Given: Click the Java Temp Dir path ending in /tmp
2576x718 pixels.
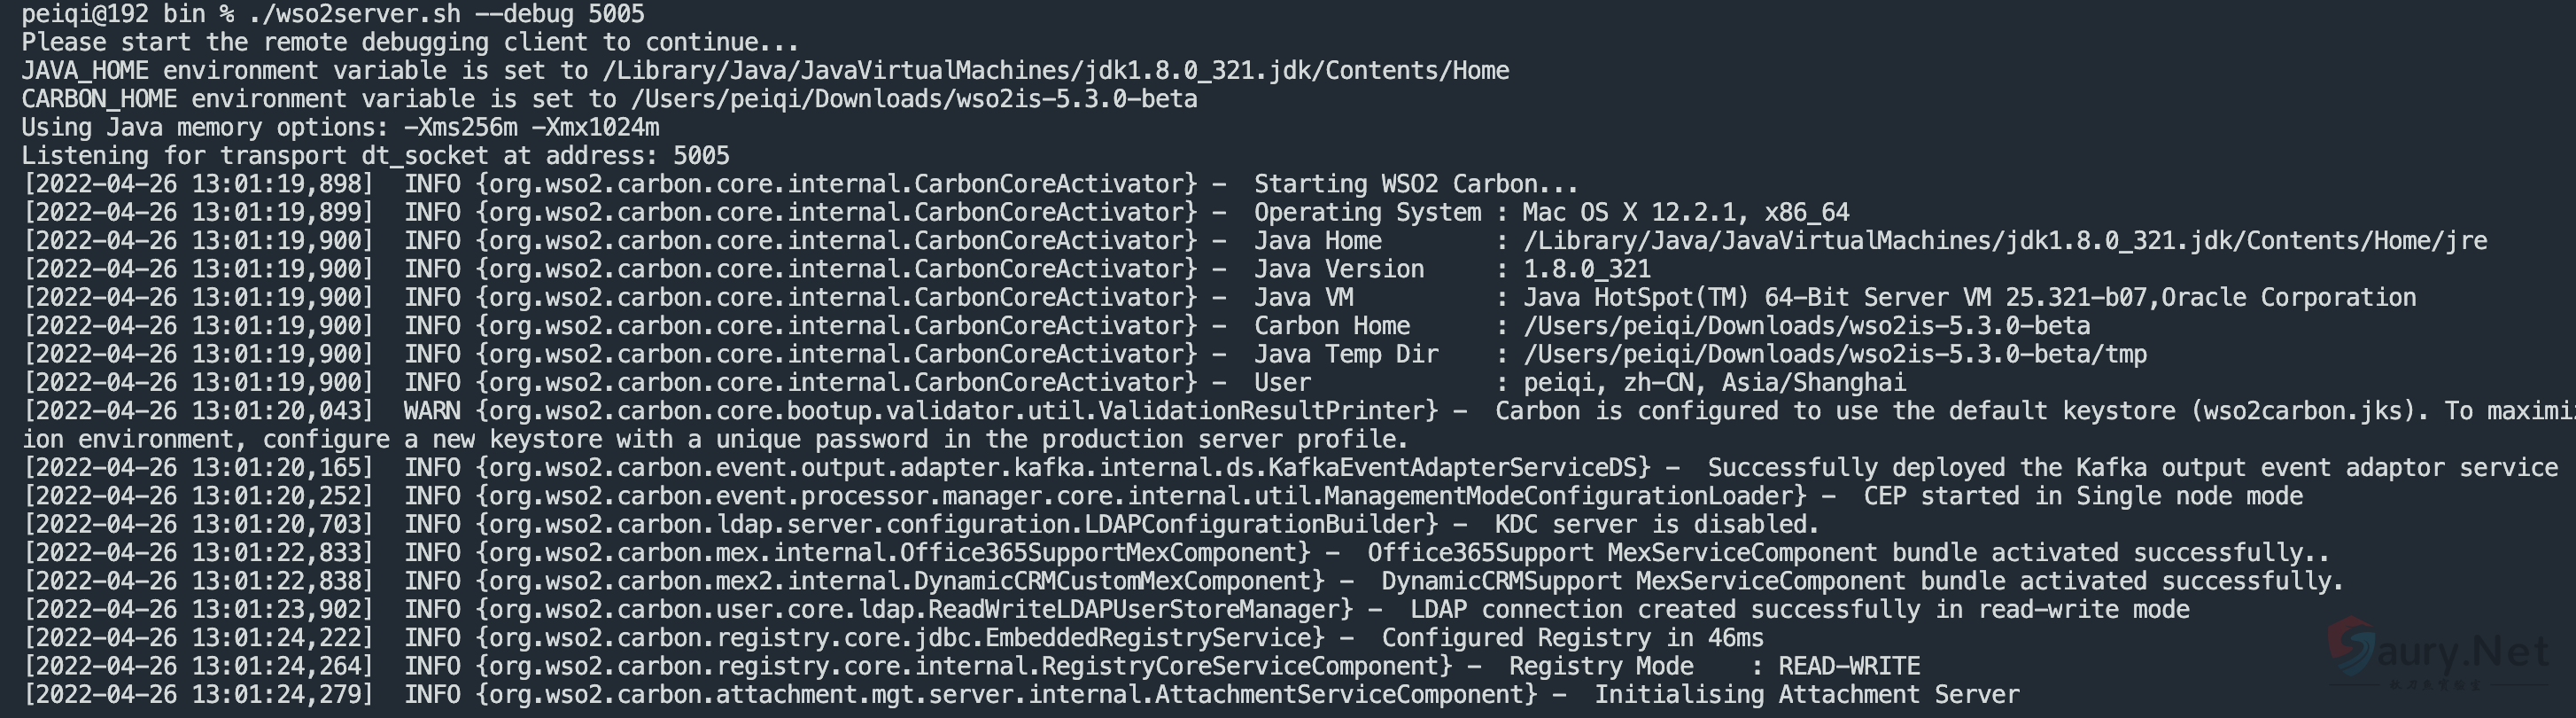Looking at the screenshot, I should click(x=1834, y=354).
